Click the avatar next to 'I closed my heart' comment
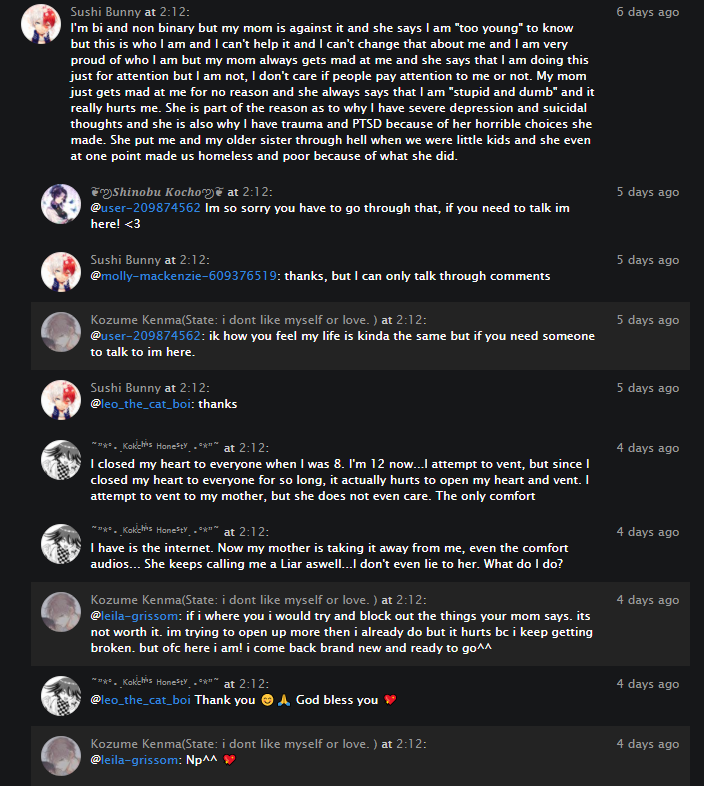 click(x=60, y=460)
